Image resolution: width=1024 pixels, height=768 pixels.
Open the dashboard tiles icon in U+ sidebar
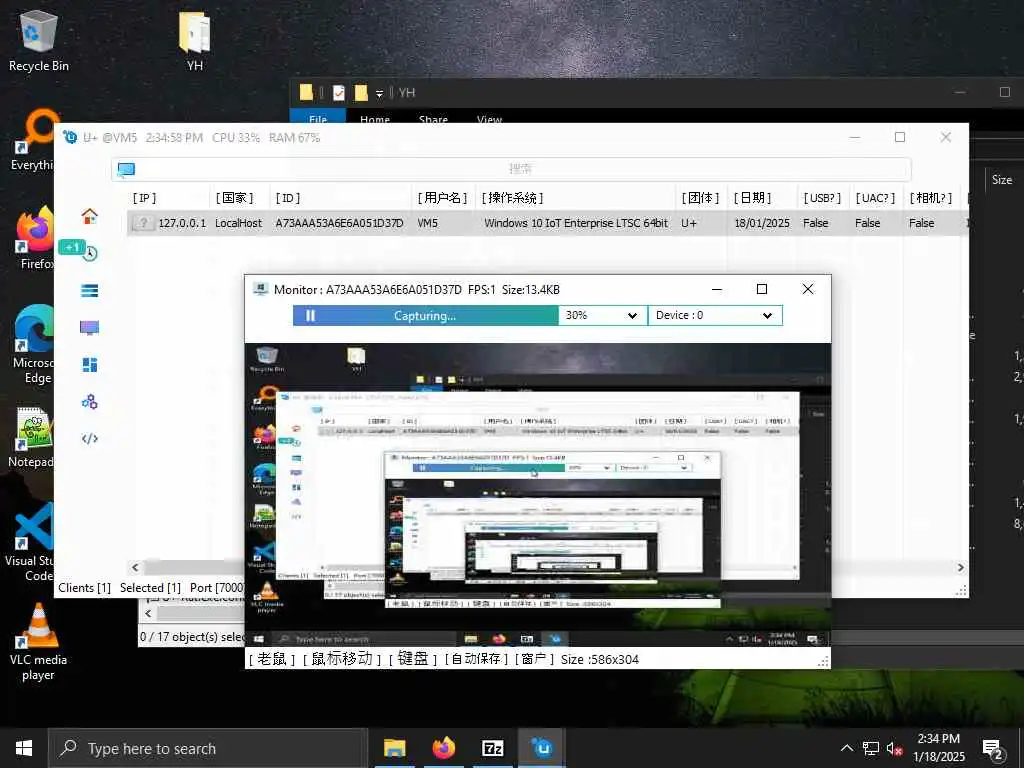(x=89, y=364)
